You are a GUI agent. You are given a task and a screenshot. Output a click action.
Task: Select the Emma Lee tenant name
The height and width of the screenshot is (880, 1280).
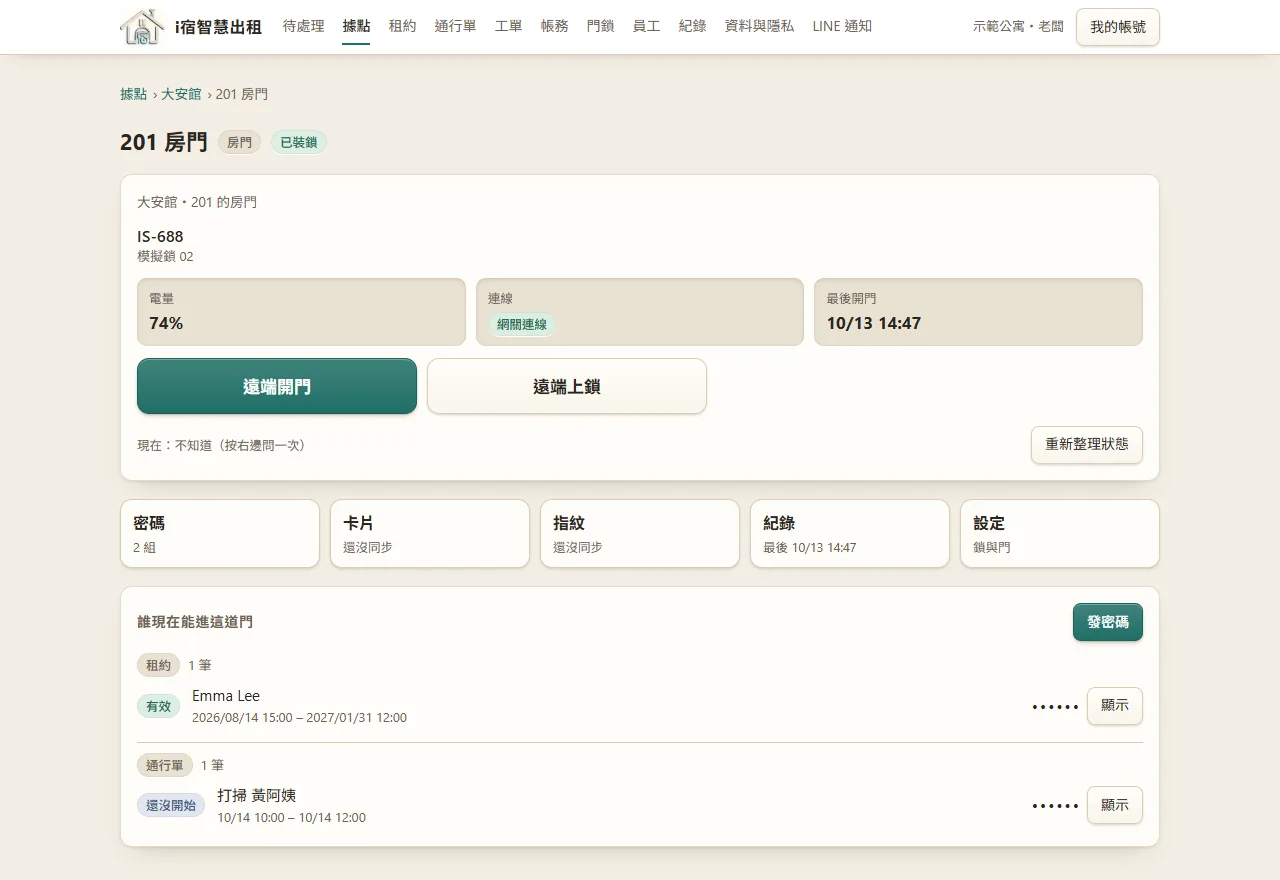pos(226,696)
